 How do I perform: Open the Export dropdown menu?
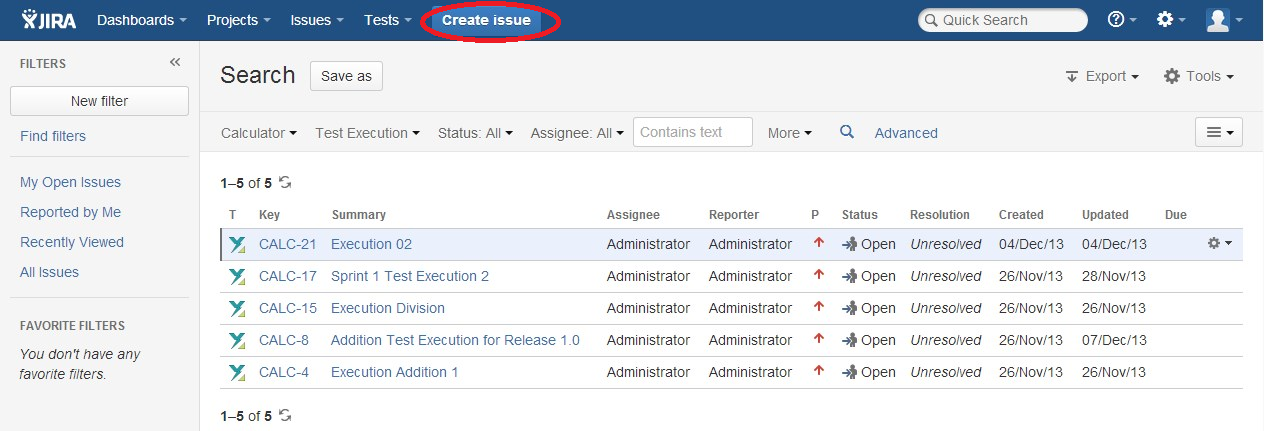point(1102,76)
